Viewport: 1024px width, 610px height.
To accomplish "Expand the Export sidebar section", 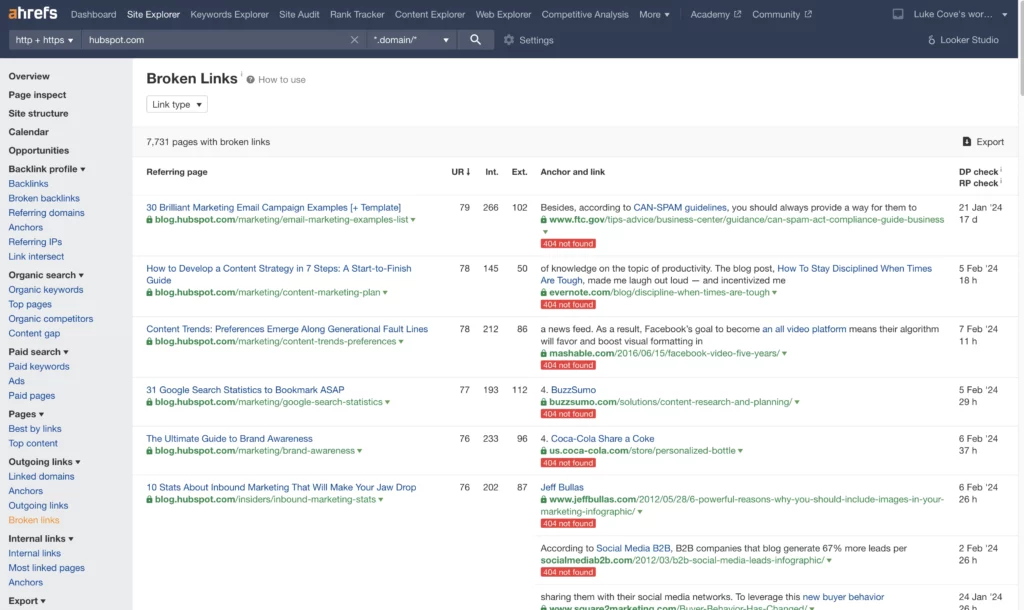I will [27, 601].
